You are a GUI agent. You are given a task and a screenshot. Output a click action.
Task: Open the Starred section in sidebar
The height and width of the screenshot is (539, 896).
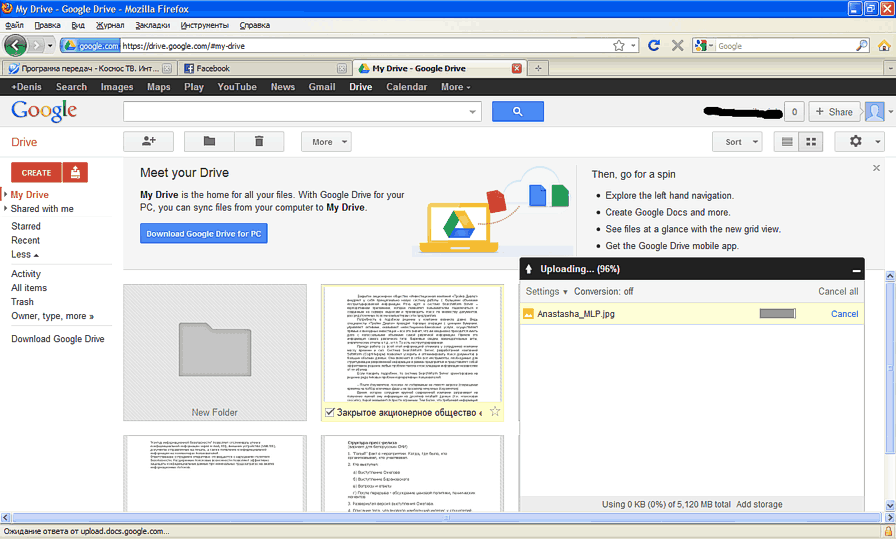(x=26, y=226)
